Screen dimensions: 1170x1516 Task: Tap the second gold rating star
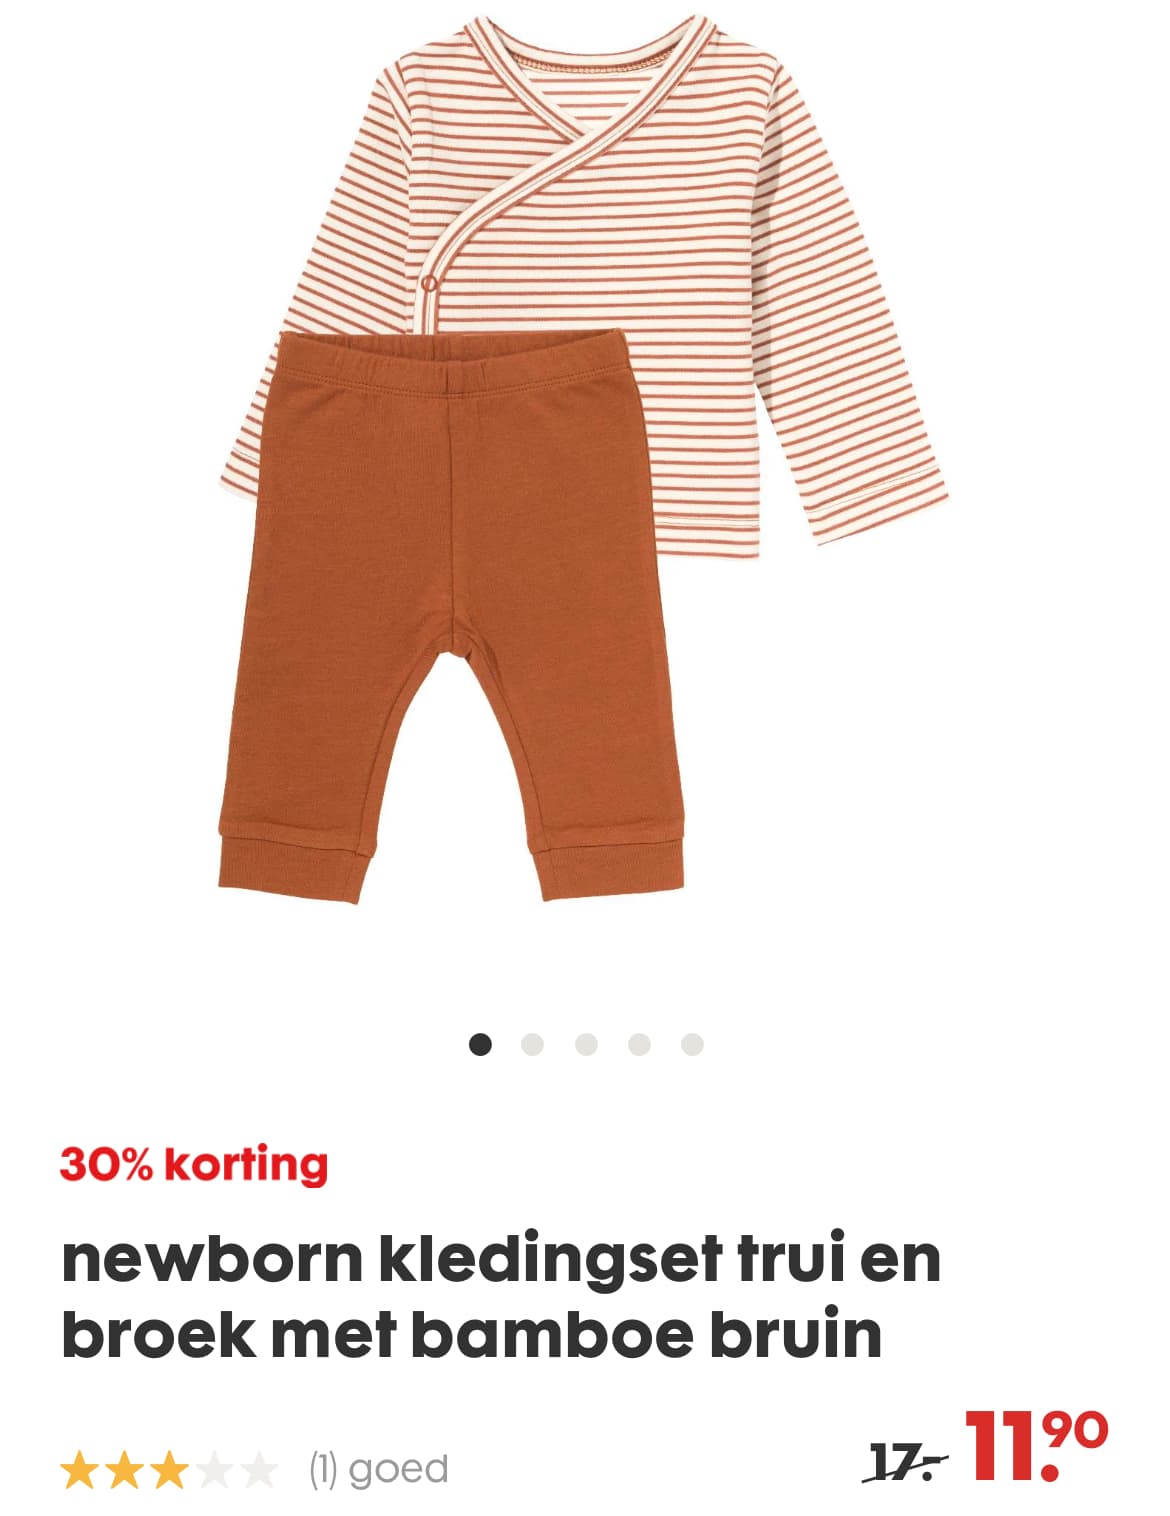click(x=123, y=1471)
